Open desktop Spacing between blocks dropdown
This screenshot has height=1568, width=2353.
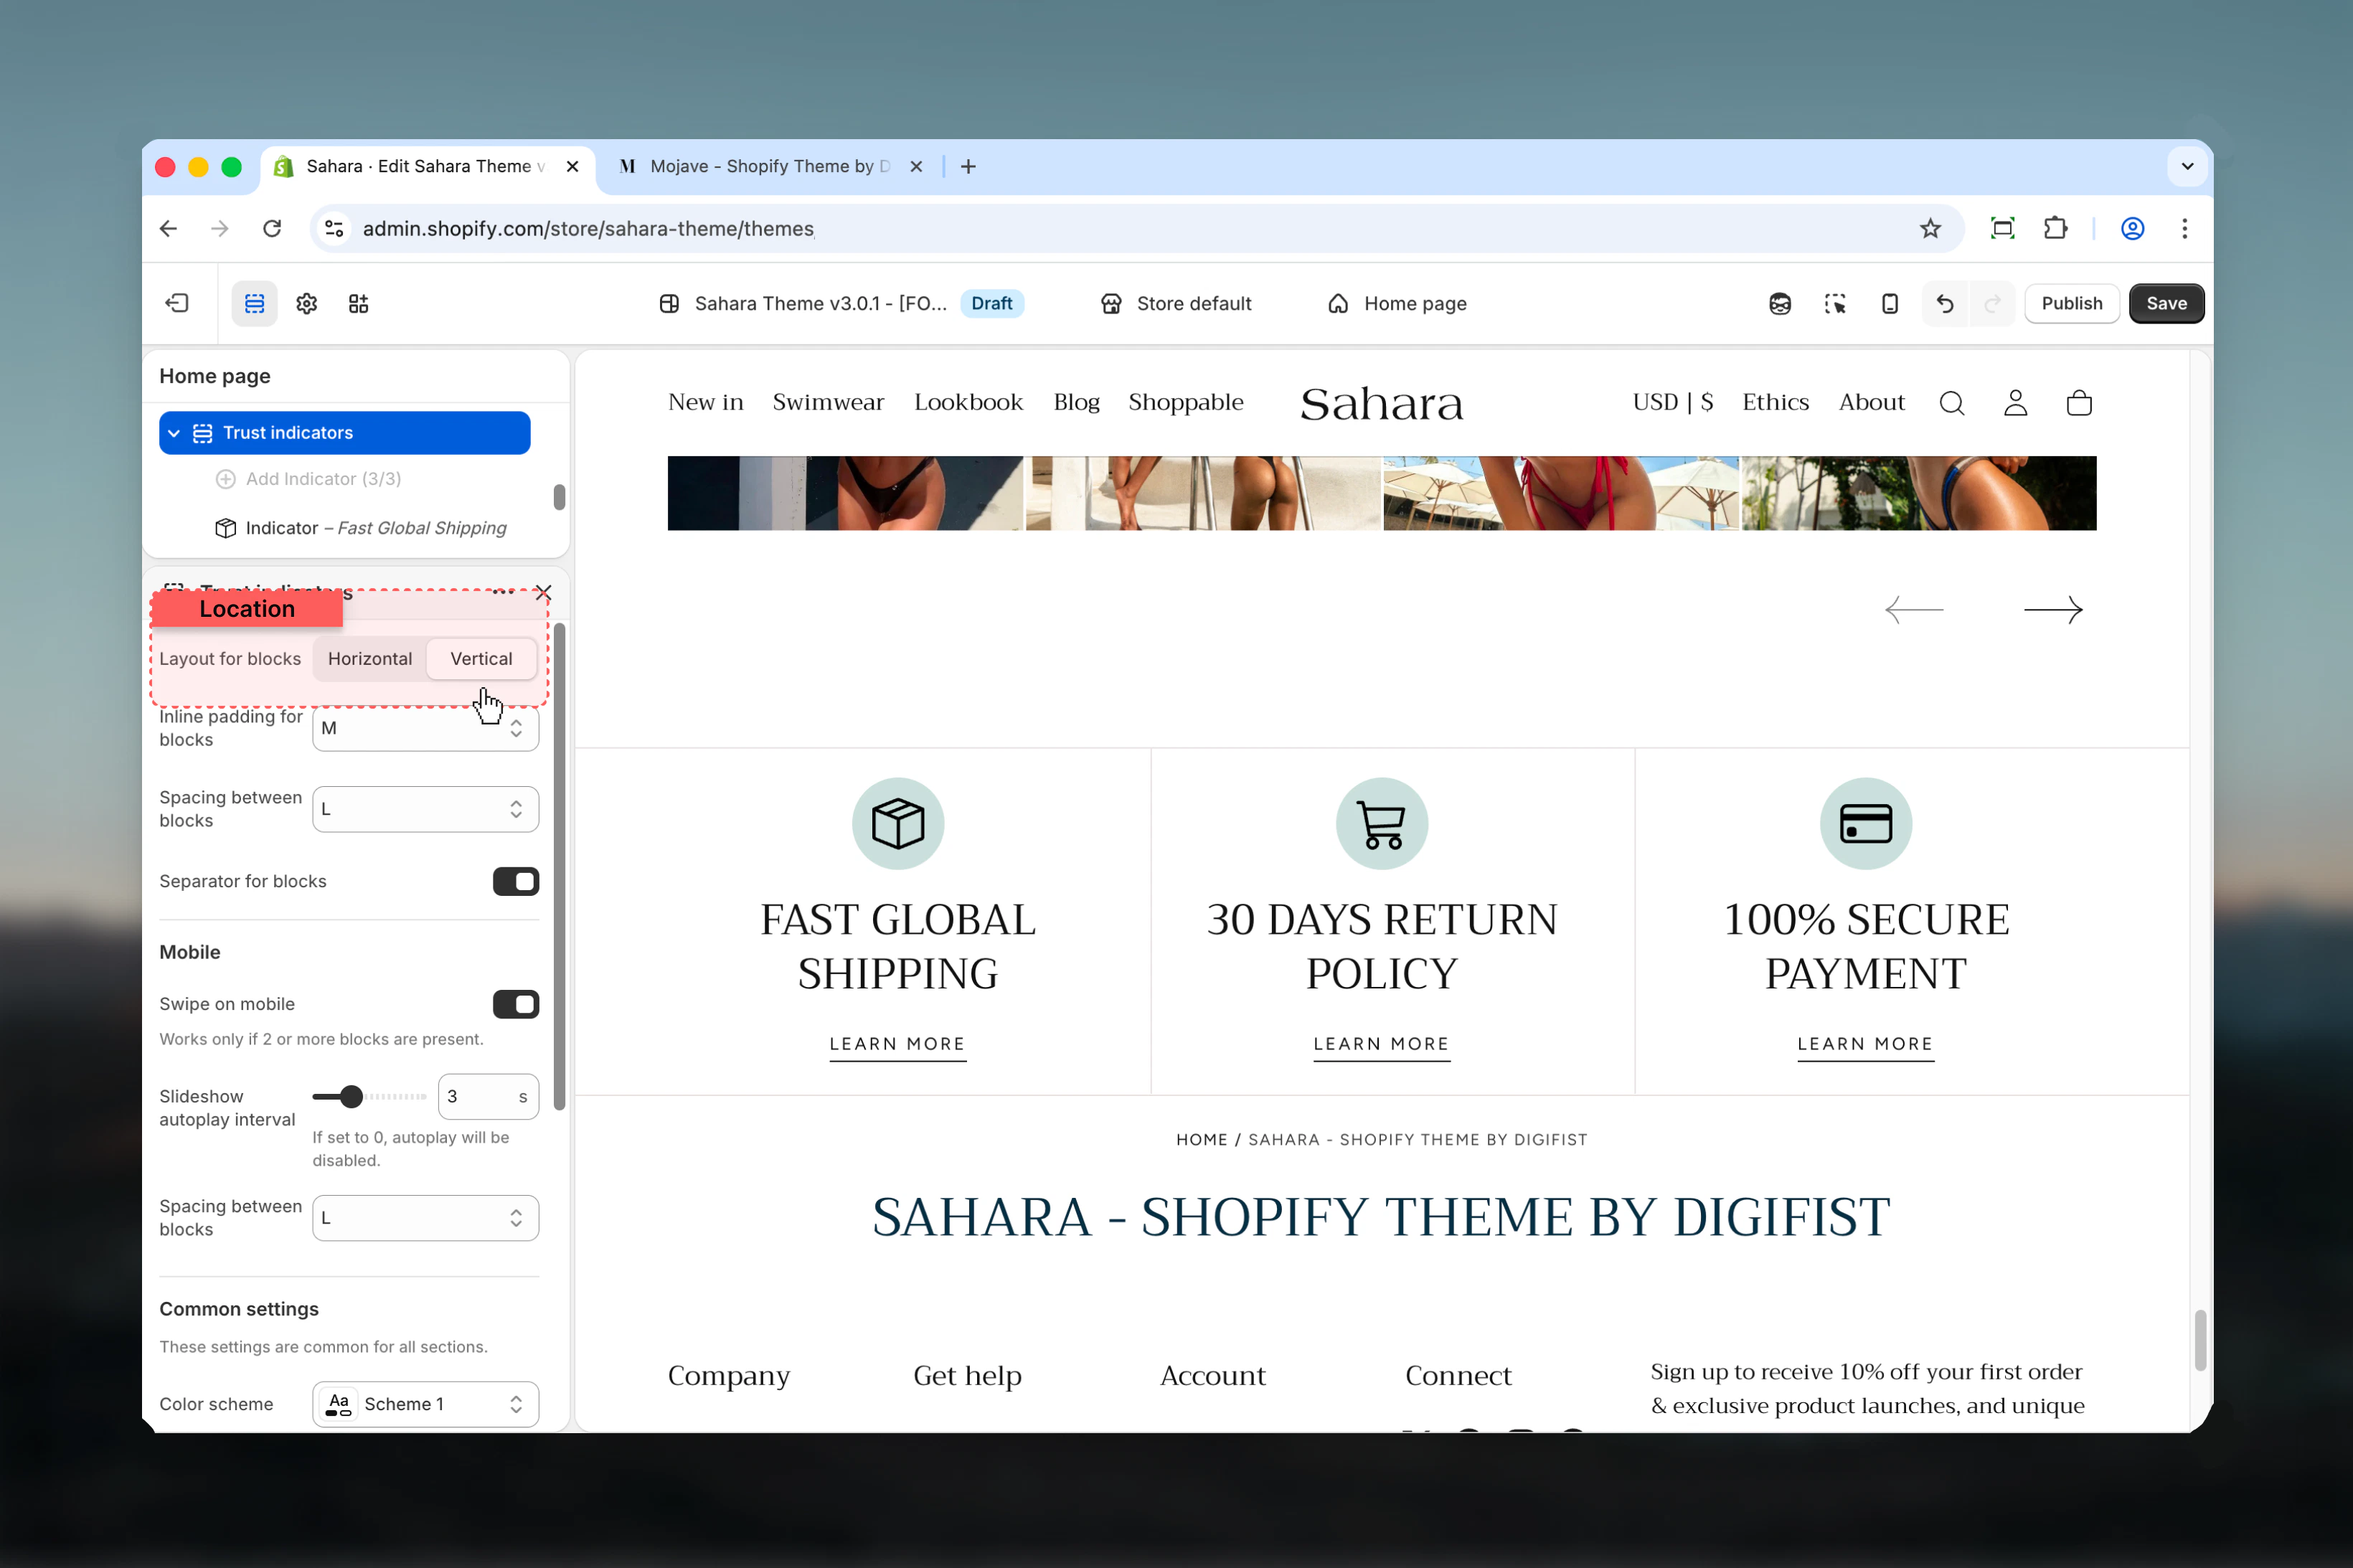(x=426, y=809)
